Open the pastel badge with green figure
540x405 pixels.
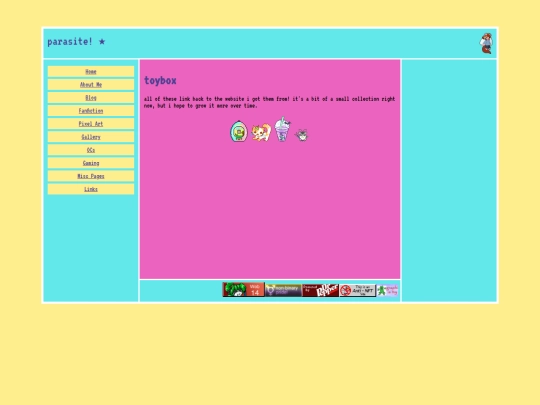click(387, 290)
